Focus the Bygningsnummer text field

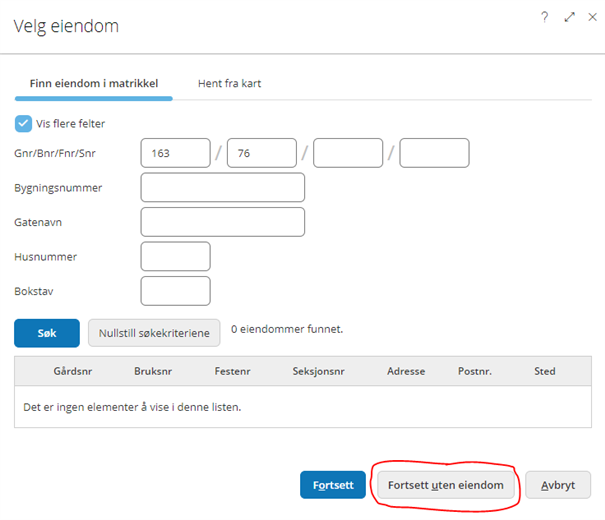(x=223, y=187)
